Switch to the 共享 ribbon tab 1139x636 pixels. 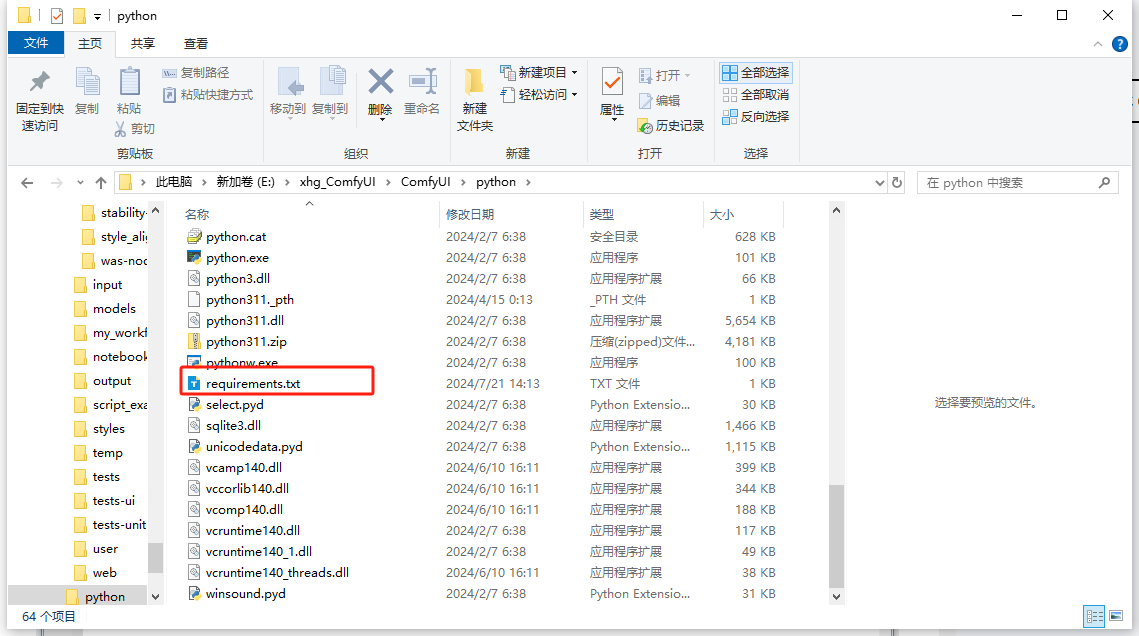(x=143, y=44)
